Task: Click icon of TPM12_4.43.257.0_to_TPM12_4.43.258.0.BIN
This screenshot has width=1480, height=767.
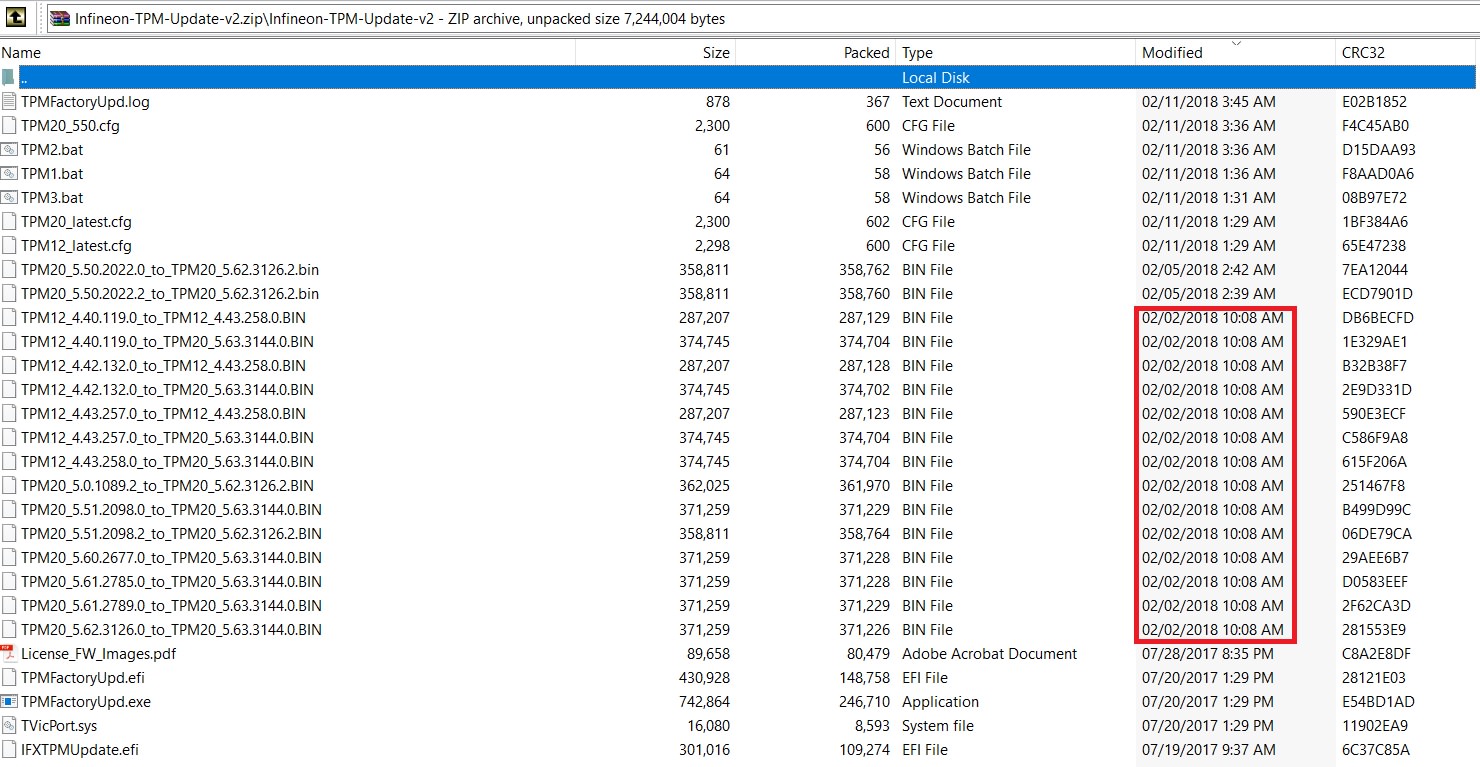Action: [9, 414]
